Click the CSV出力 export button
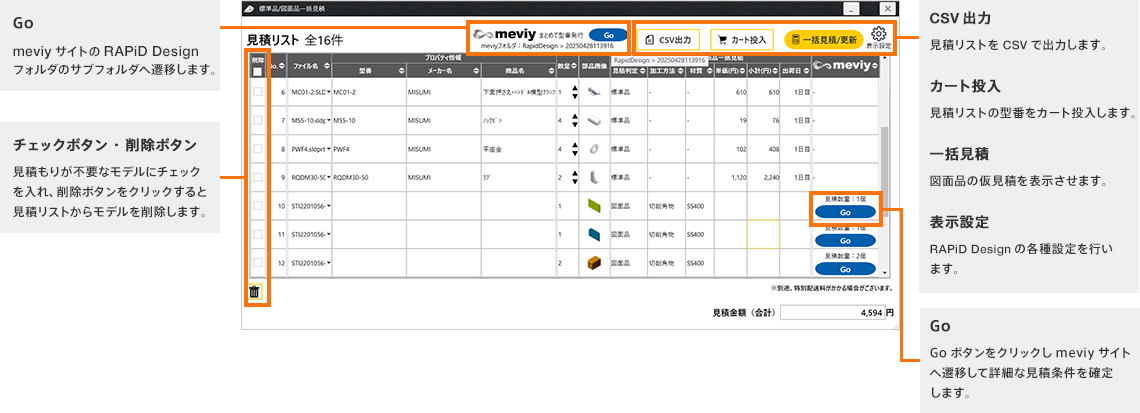The width and height of the screenshot is (1140, 413). pyautogui.click(x=669, y=40)
